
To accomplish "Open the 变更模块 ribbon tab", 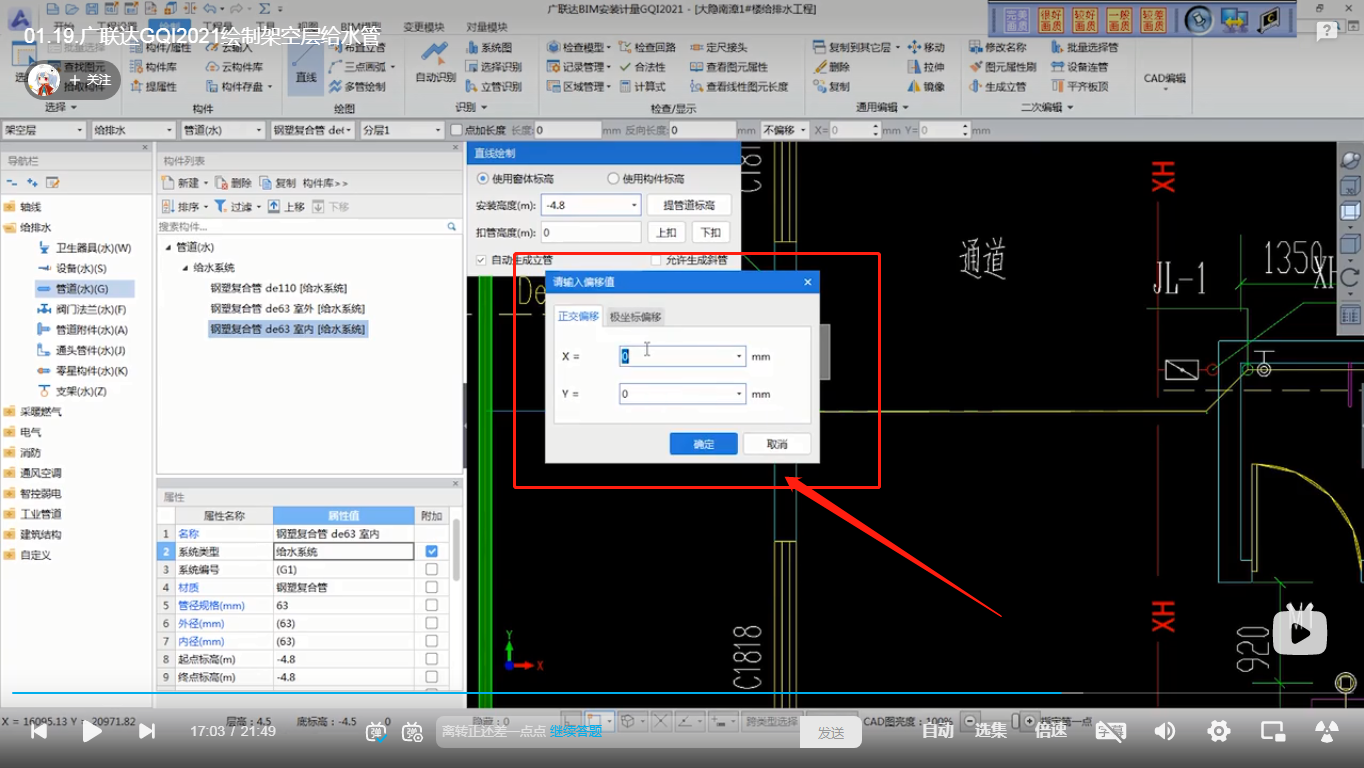I will pyautogui.click(x=423, y=27).
